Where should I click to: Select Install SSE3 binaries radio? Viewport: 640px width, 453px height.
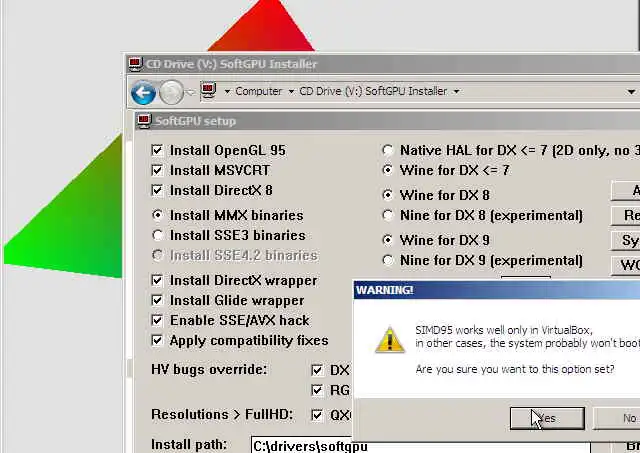(158, 235)
